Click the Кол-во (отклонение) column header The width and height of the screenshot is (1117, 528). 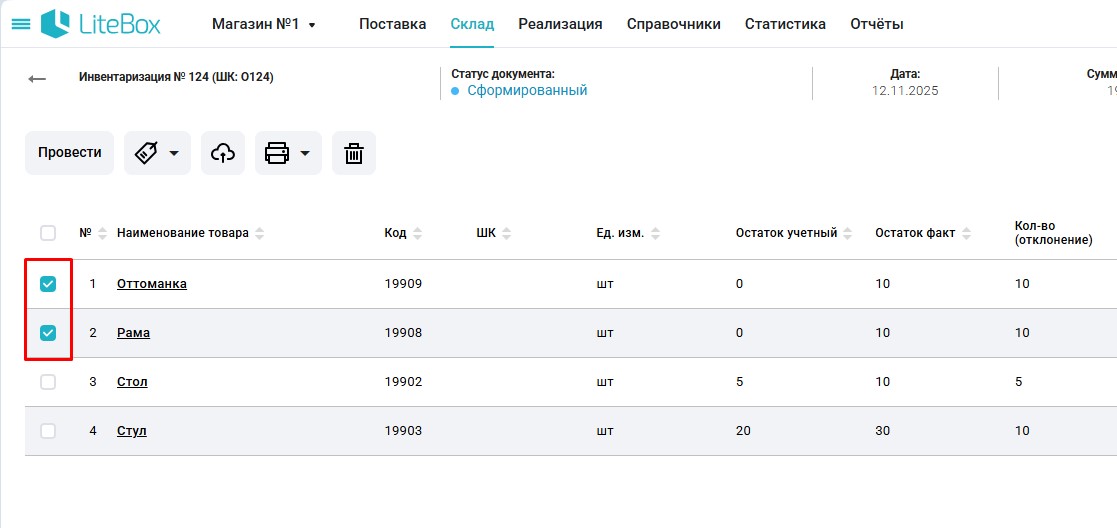[x=1054, y=233]
